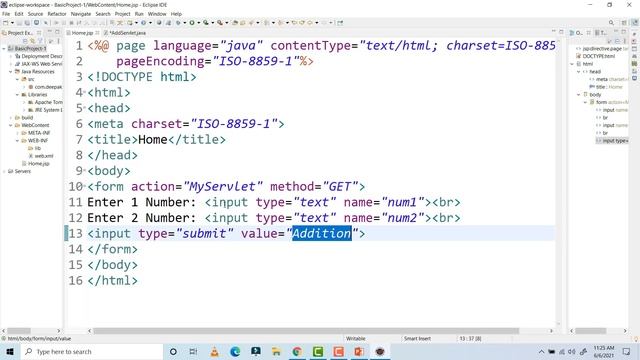This screenshot has height=360, width=640.
Task: Open the Navigate menu
Action: coord(81,14)
